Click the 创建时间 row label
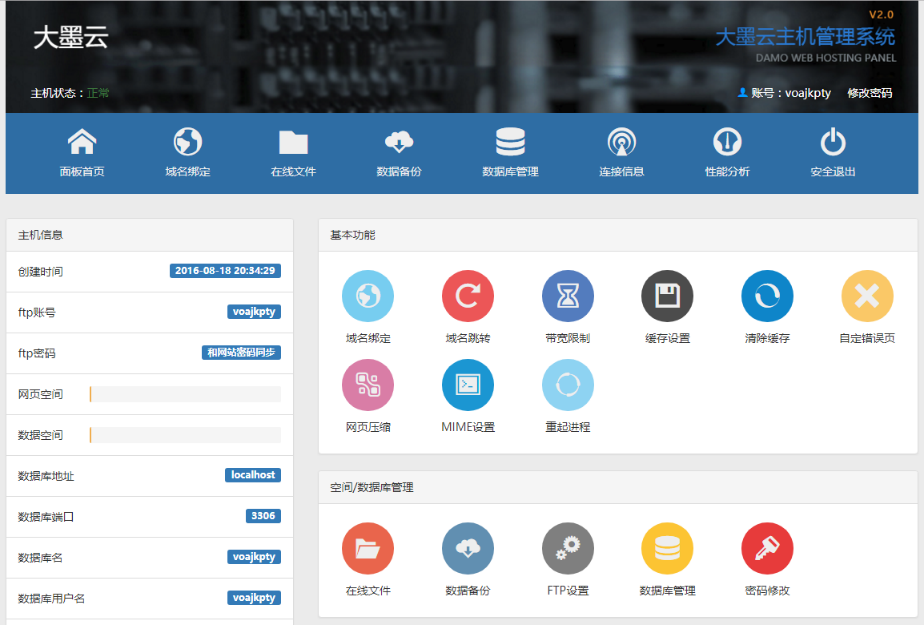Screen dimensions: 924x625 (40, 272)
